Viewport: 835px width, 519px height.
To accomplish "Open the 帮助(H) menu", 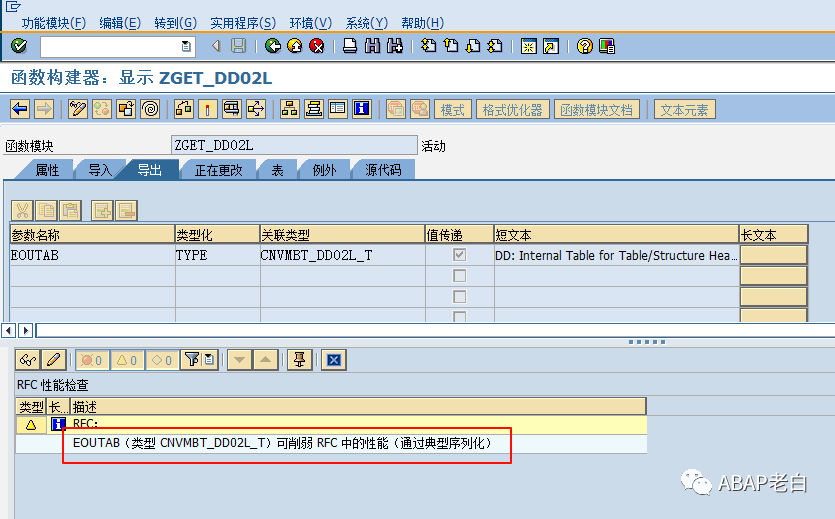I will click(422, 23).
